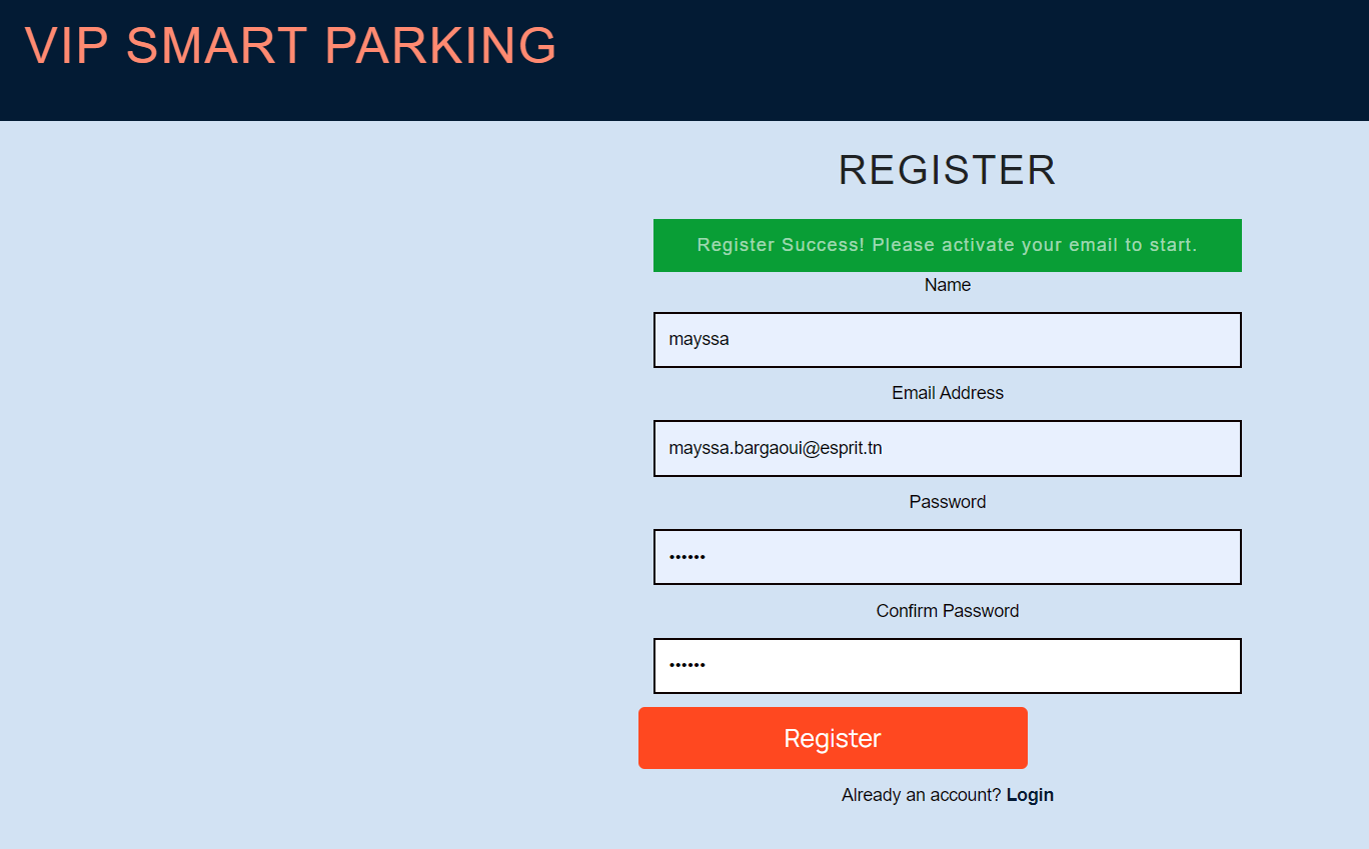Image resolution: width=1369 pixels, height=849 pixels.
Task: Click the 'Already an account?' text
Action: 919,794
